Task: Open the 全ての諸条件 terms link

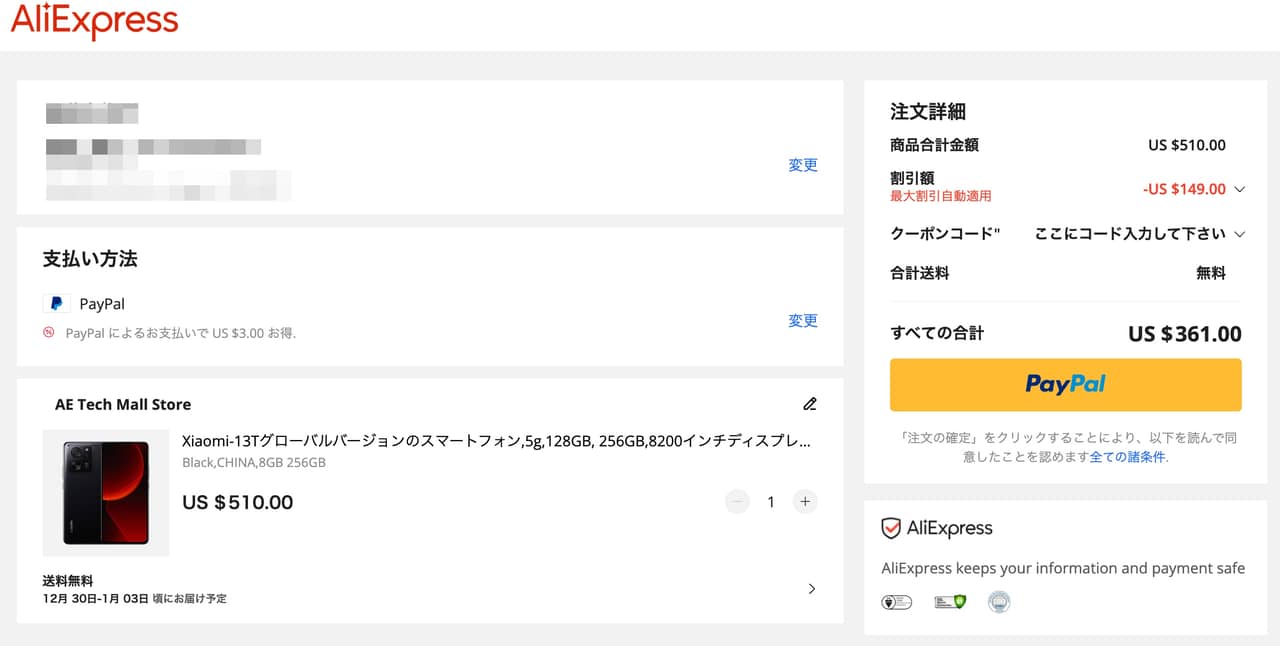Action: (1127, 457)
